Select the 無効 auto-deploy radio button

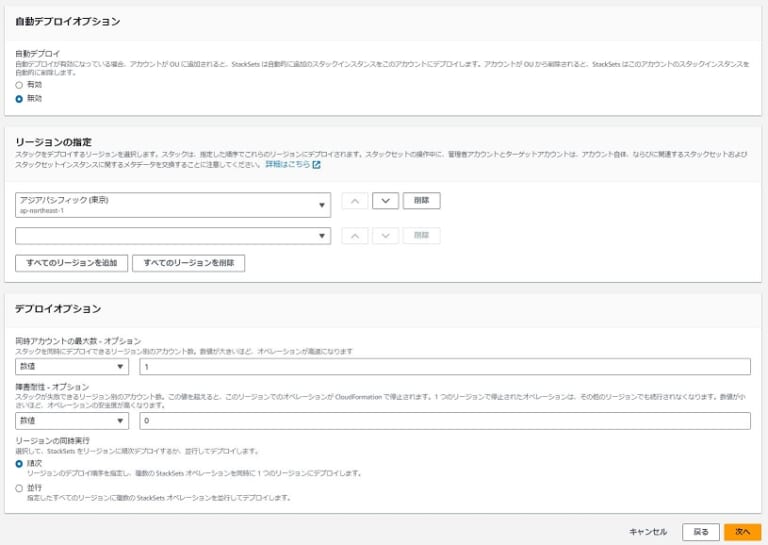pyautogui.click(x=19, y=99)
